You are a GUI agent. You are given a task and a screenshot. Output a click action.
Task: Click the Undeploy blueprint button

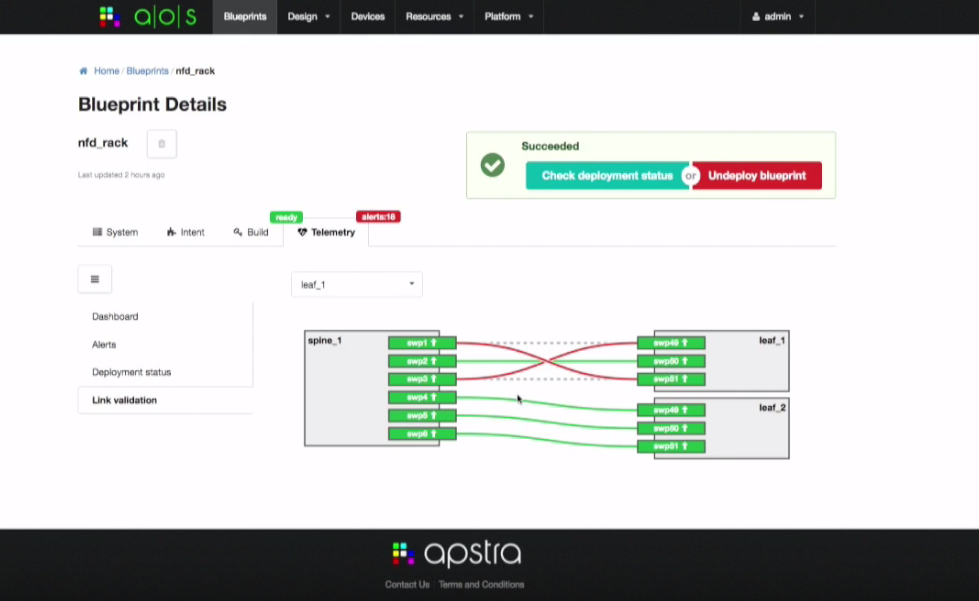point(757,176)
